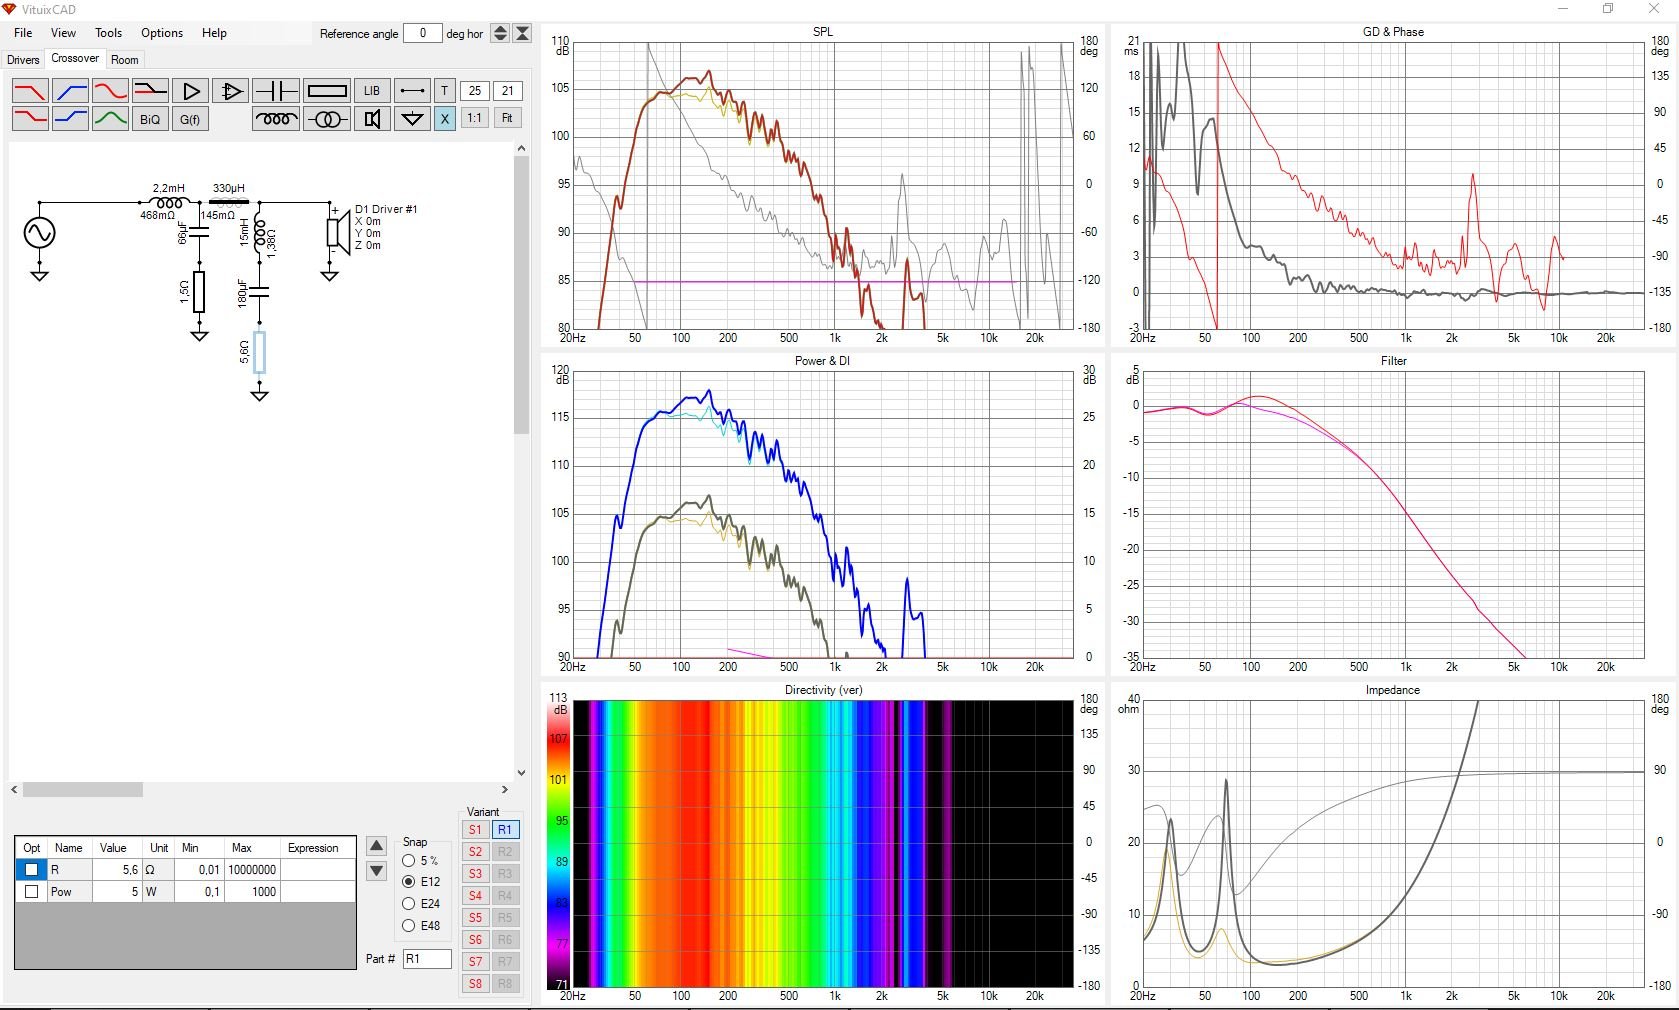
Task: Open the Tools menu
Action: [108, 33]
